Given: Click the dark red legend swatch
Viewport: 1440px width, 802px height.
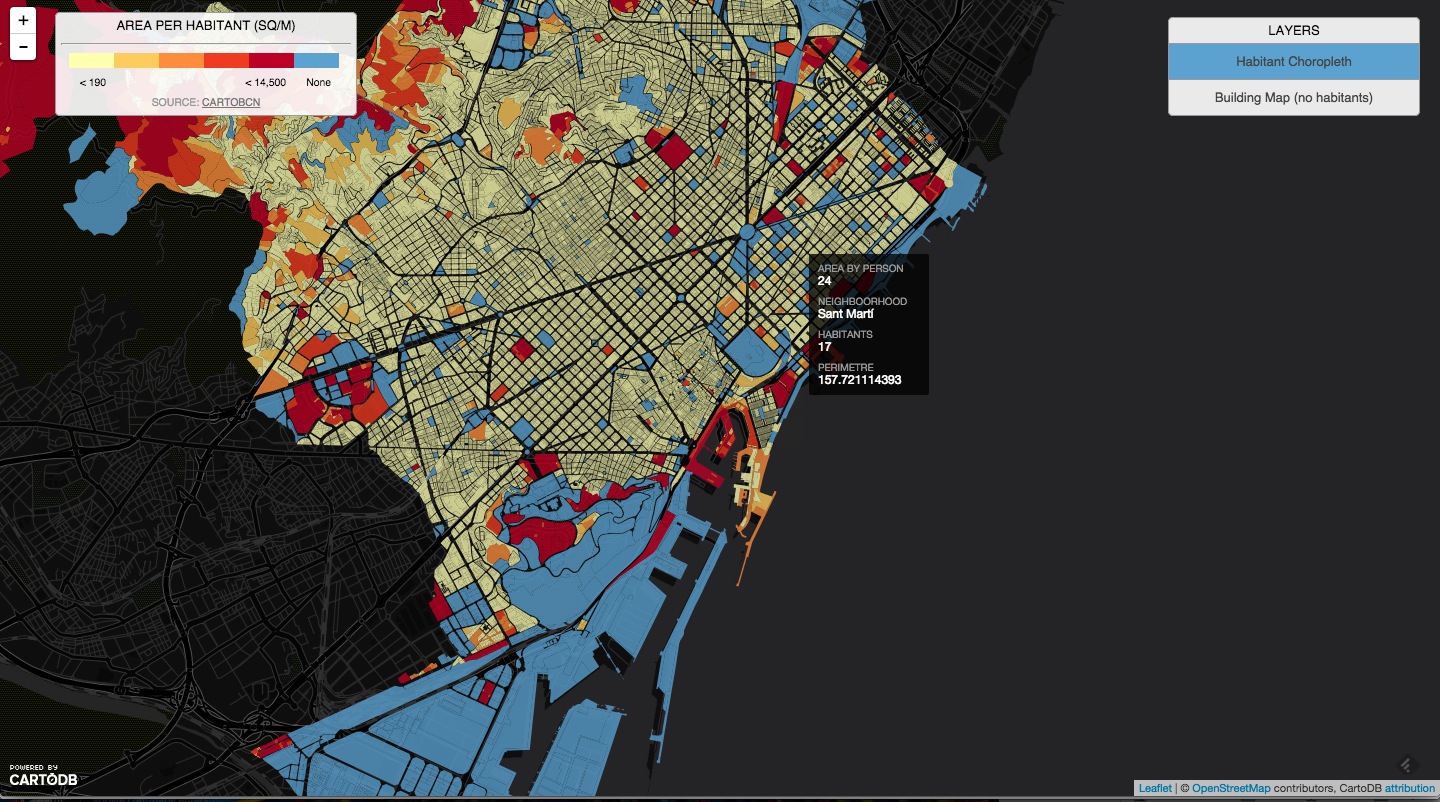Looking at the screenshot, I should coord(272,60).
